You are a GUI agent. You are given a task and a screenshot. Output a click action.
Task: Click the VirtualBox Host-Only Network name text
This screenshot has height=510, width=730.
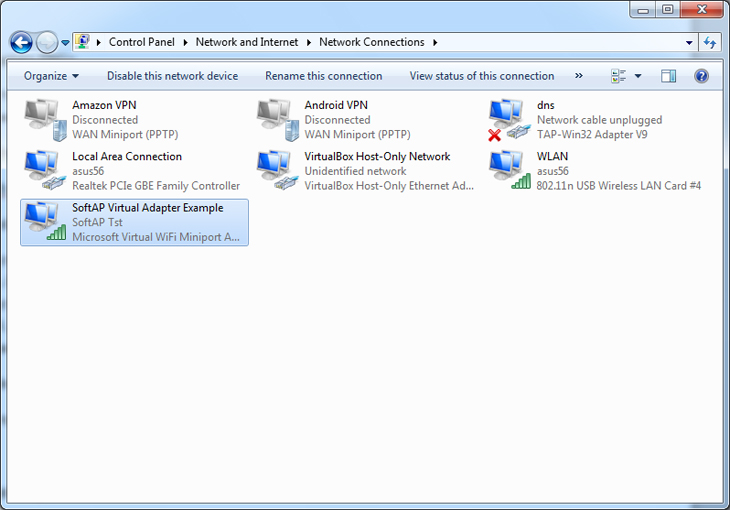377,156
